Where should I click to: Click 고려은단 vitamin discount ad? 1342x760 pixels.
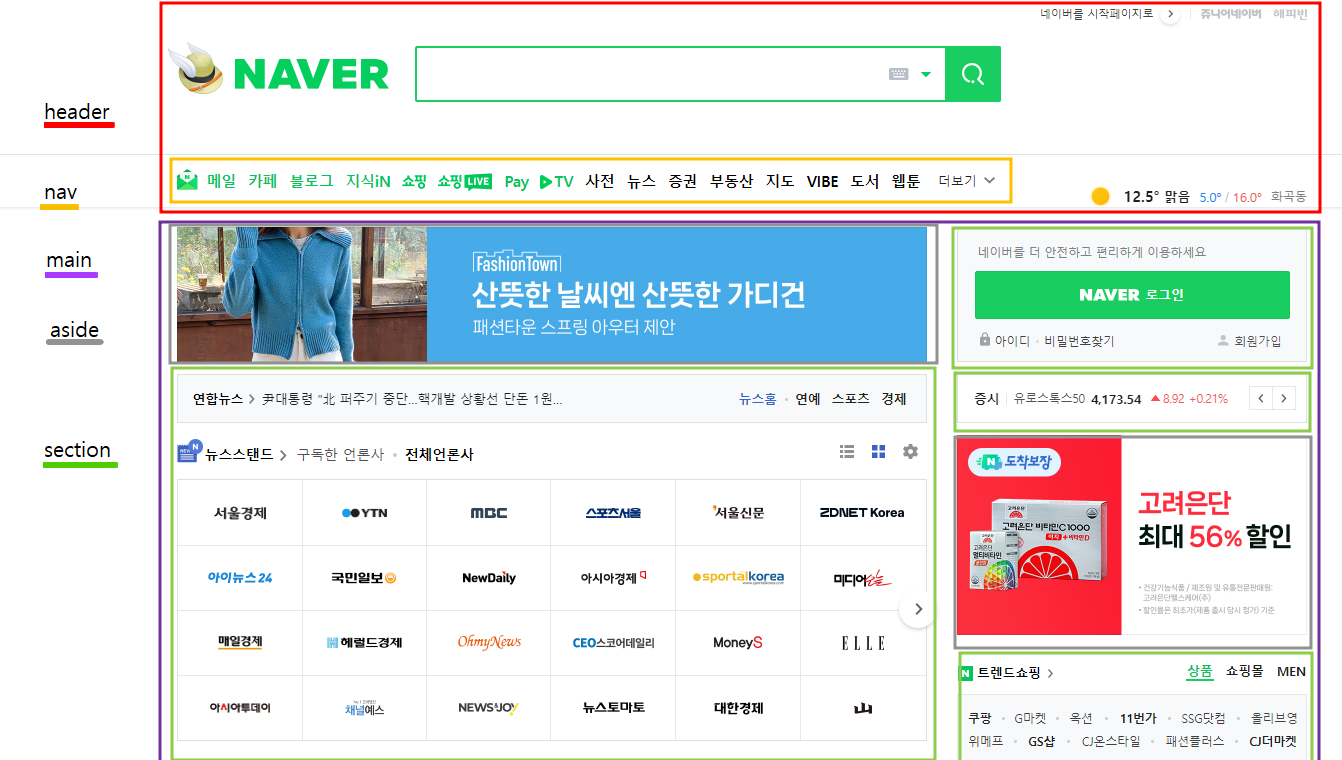click(1132, 537)
